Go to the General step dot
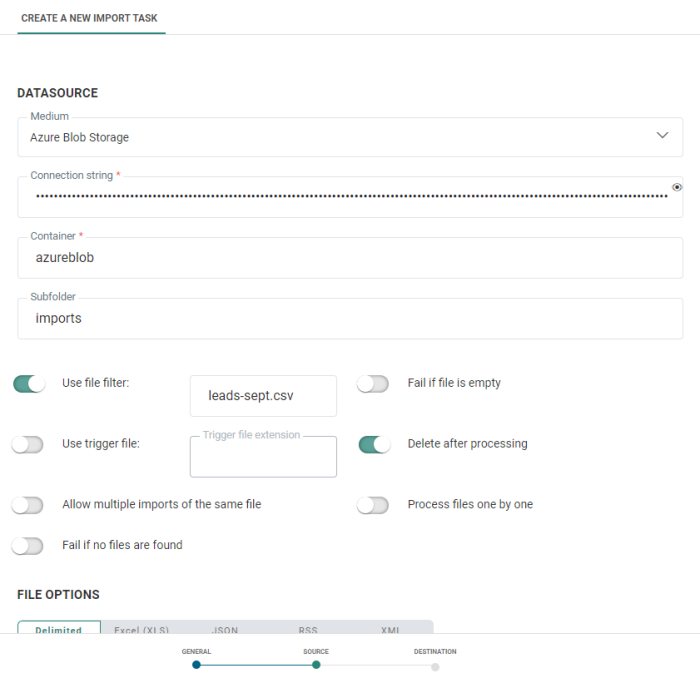700x678 pixels. coord(196,665)
